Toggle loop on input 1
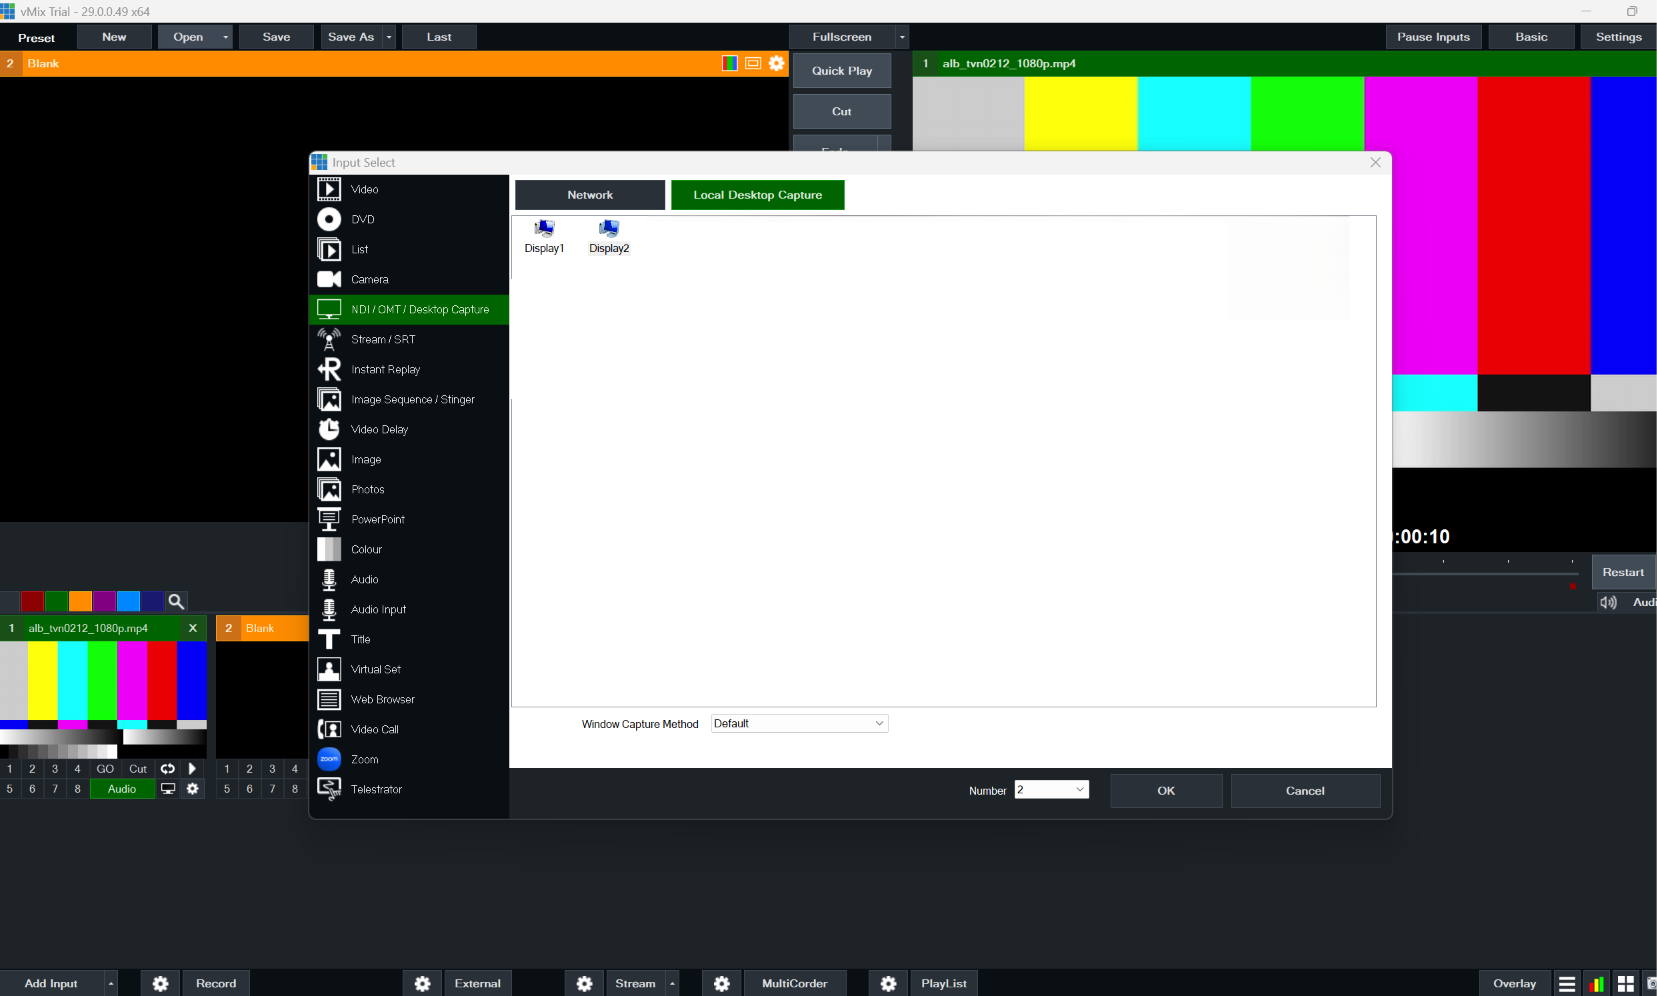 pos(168,769)
